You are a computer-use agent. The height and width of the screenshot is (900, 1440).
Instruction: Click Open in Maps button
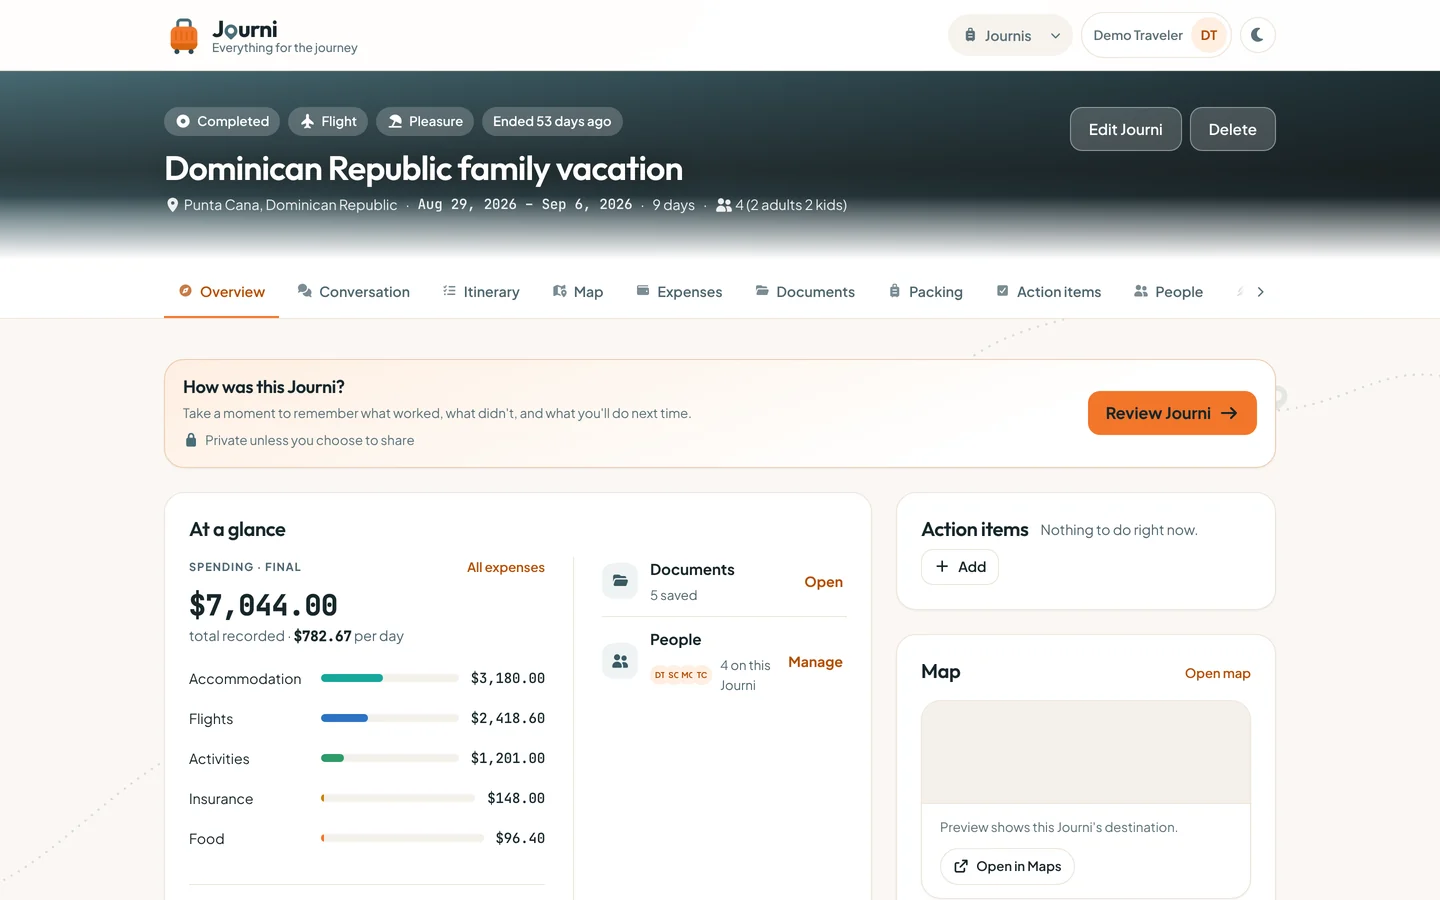pyautogui.click(x=1008, y=866)
